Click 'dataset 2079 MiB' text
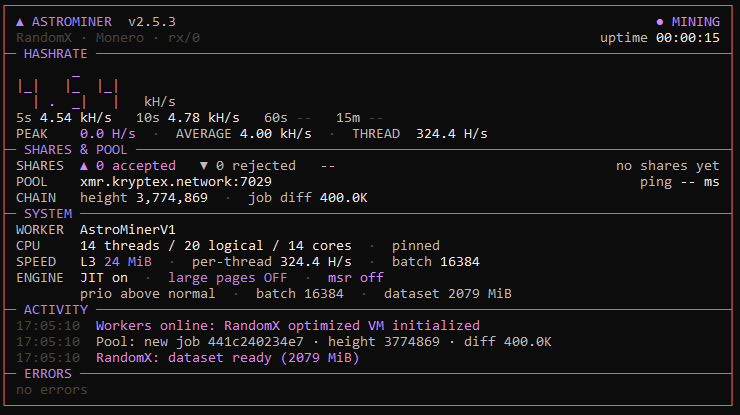The height and width of the screenshot is (415, 740). click(448, 294)
